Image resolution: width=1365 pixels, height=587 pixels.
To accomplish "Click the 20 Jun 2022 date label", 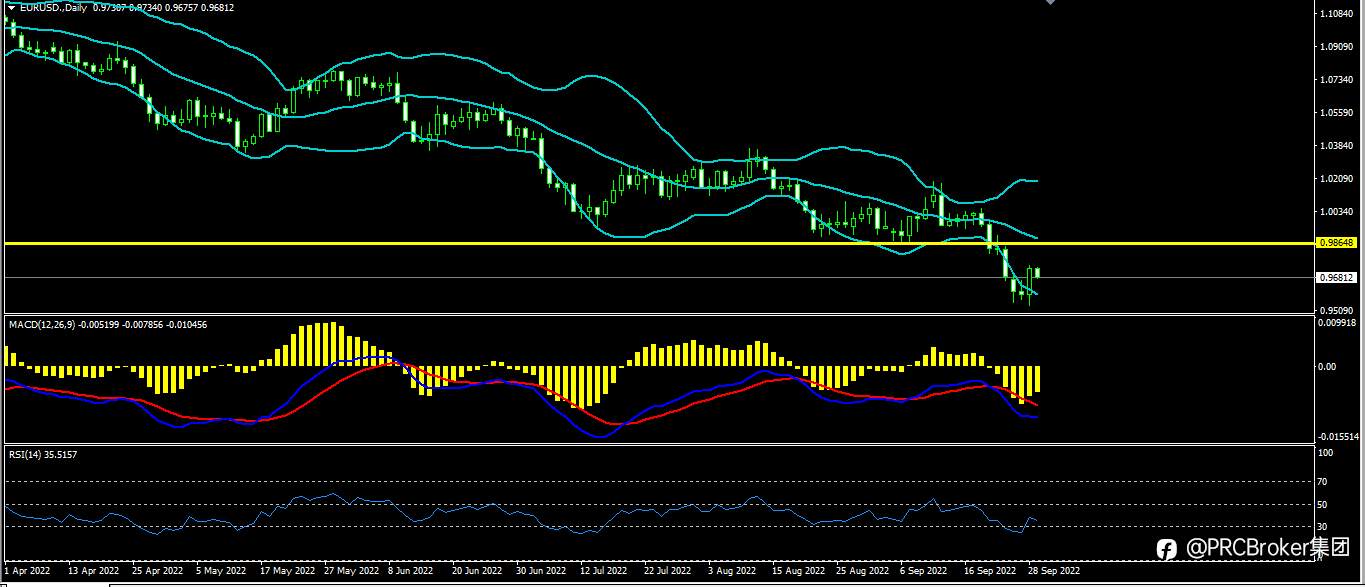I will coord(476,571).
